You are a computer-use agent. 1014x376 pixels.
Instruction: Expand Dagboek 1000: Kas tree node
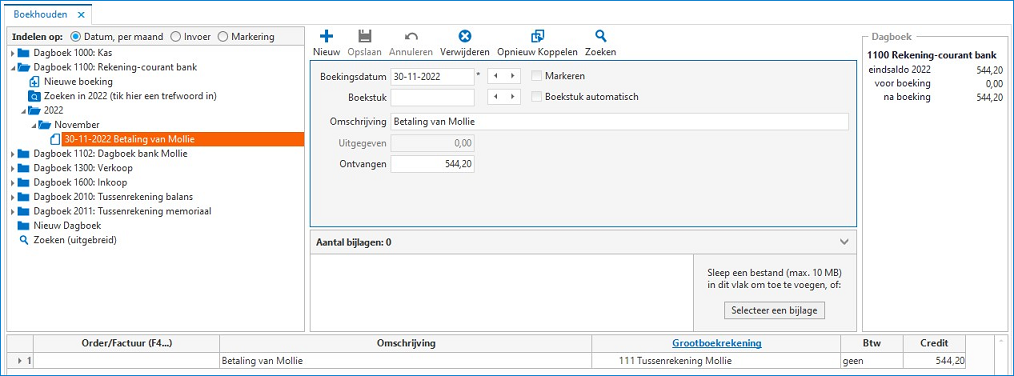12,53
